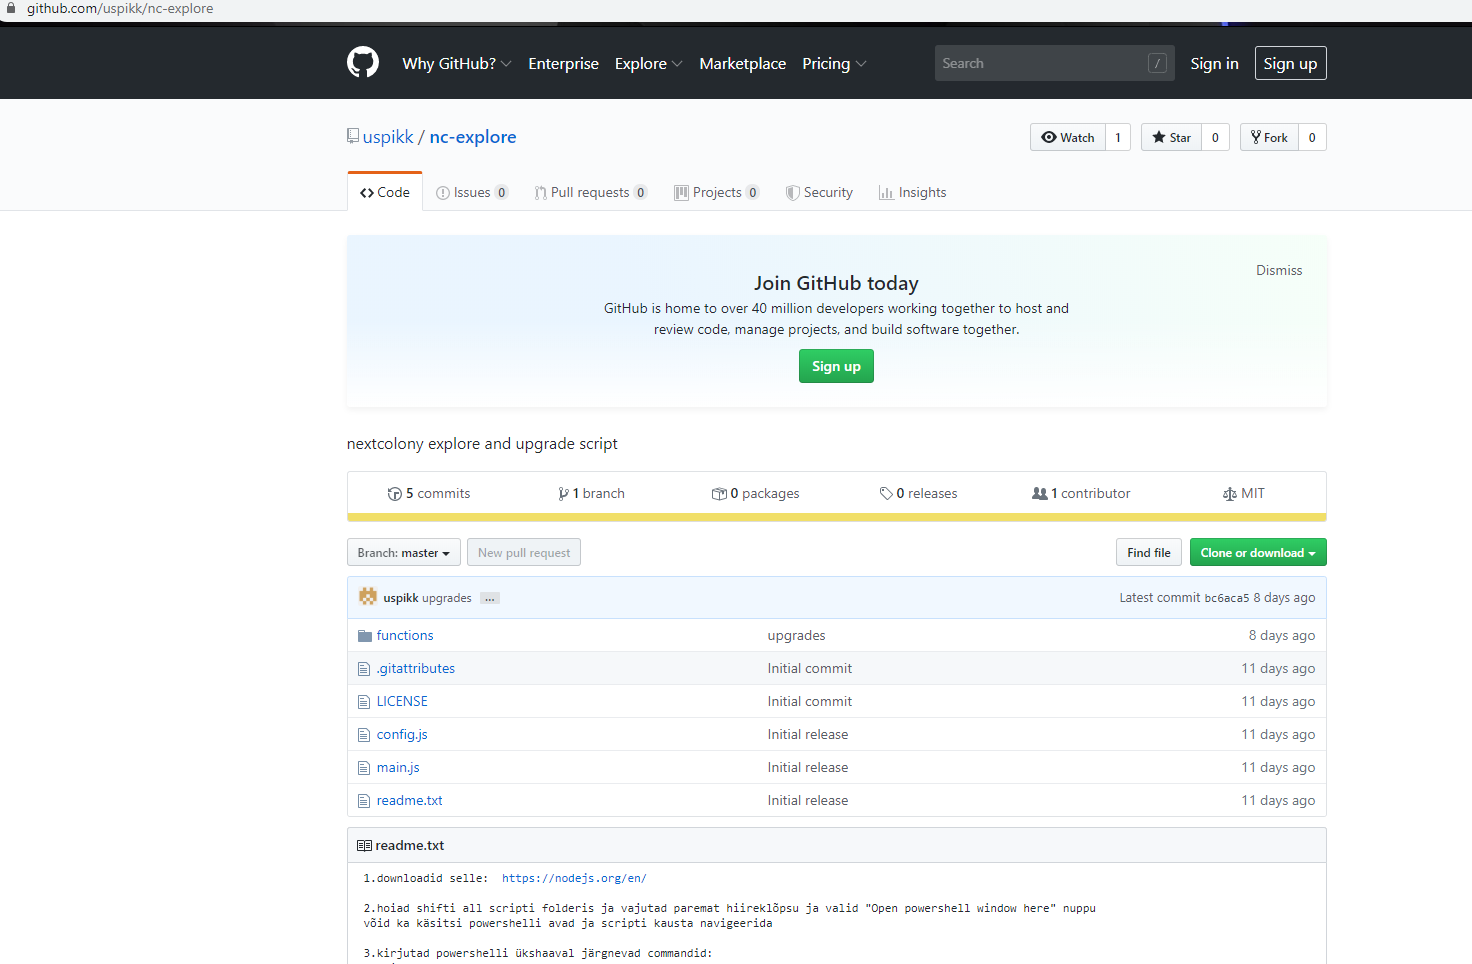The width and height of the screenshot is (1472, 964).
Task: Click the watchers count 1
Action: 1118,137
